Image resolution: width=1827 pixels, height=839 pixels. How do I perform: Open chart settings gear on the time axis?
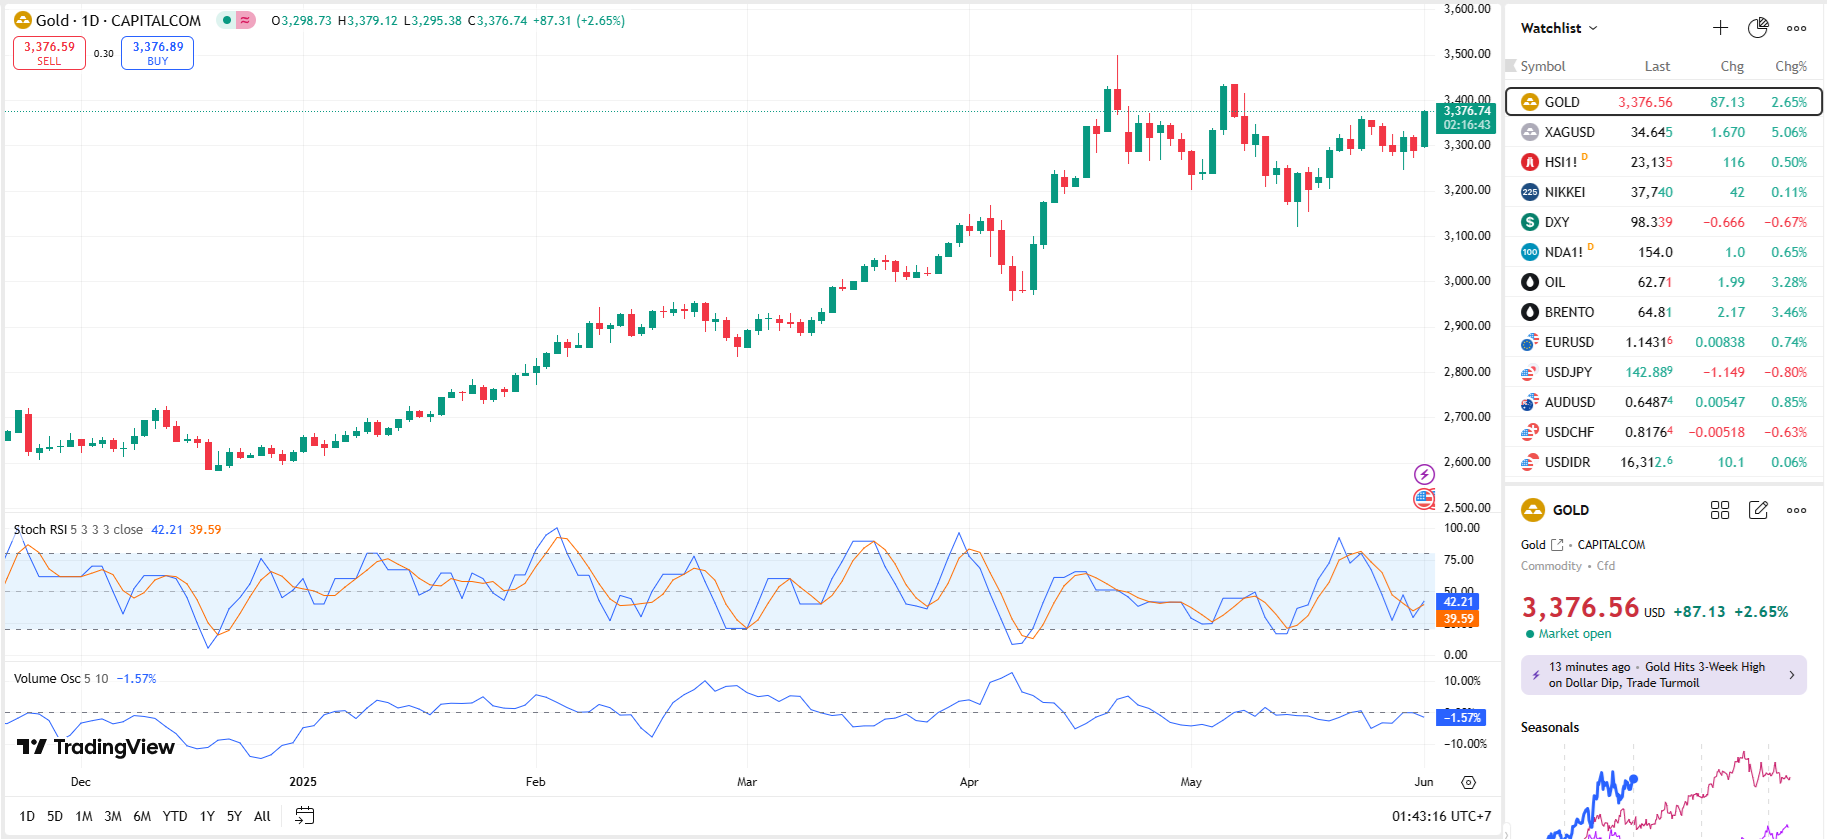[x=1468, y=782]
